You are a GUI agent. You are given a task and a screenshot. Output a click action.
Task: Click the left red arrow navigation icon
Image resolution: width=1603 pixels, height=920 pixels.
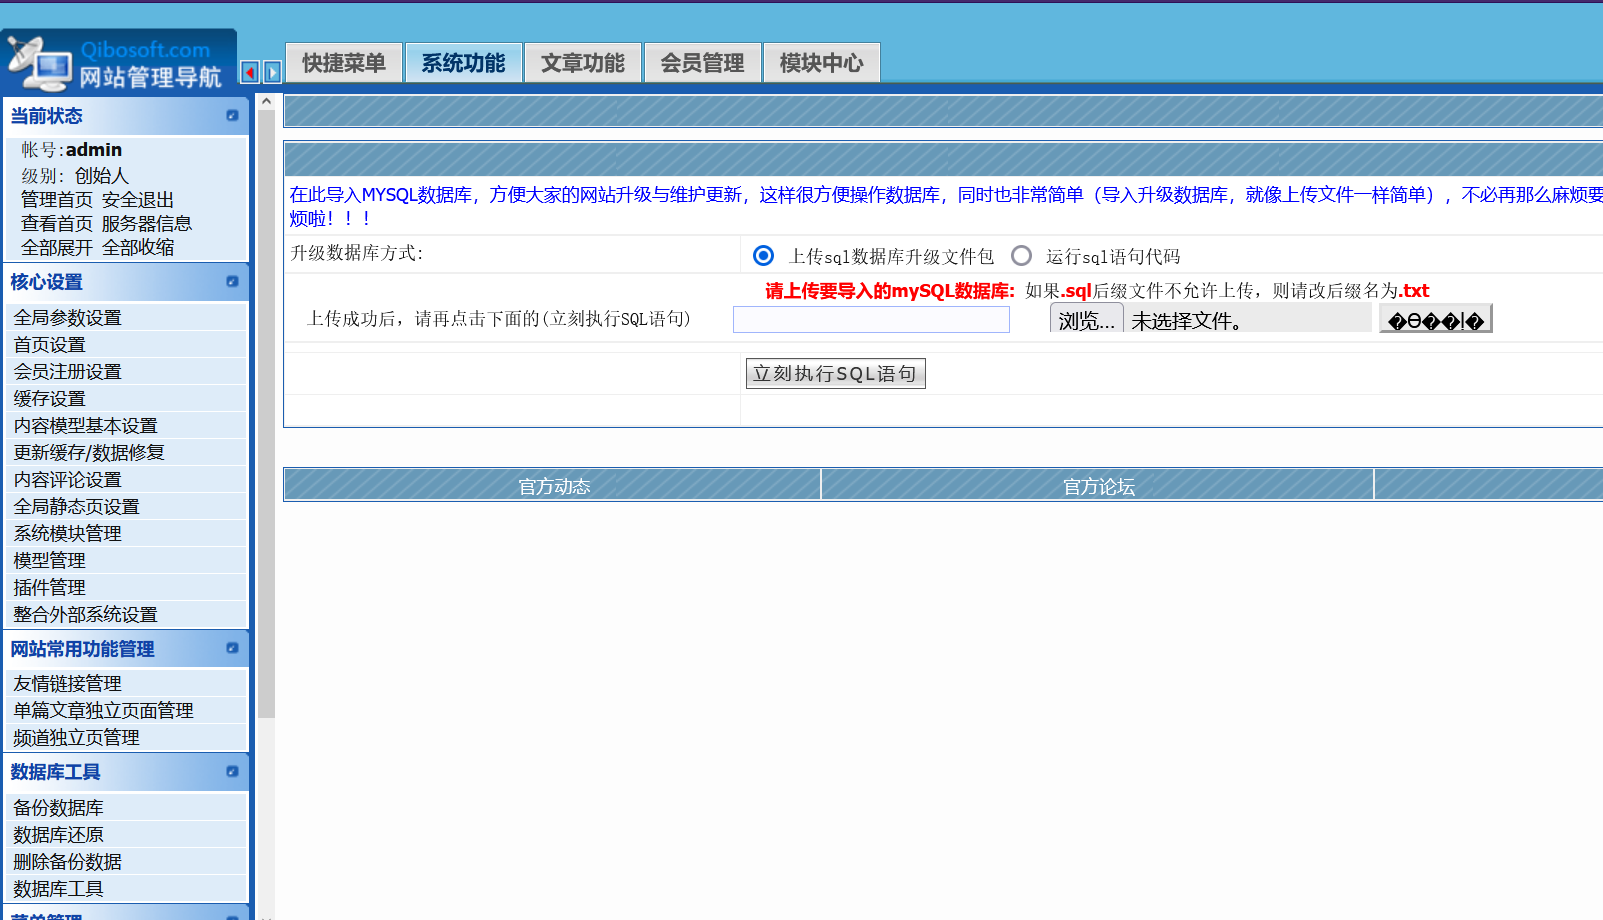250,72
